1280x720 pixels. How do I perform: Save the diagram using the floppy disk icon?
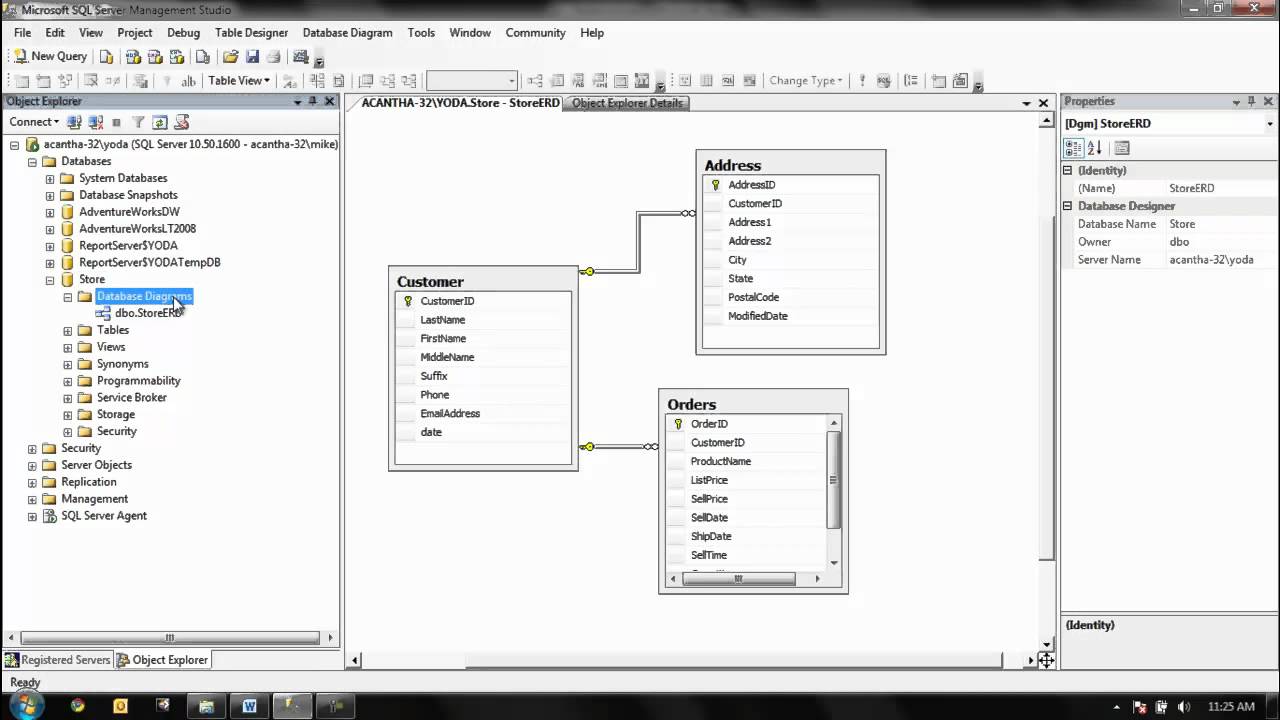tap(252, 57)
